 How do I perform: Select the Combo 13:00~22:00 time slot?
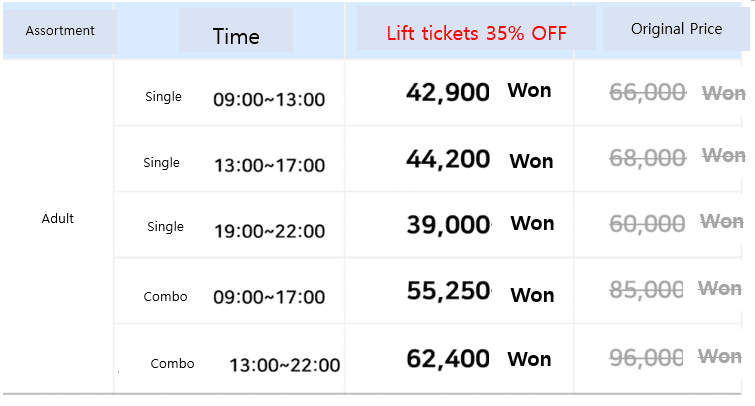pyautogui.click(x=246, y=364)
